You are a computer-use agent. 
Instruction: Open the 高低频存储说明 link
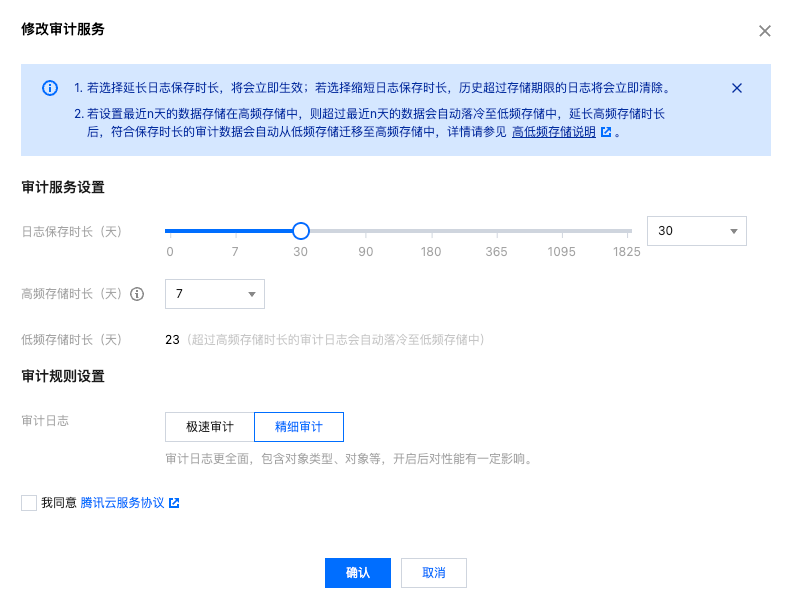click(x=553, y=132)
